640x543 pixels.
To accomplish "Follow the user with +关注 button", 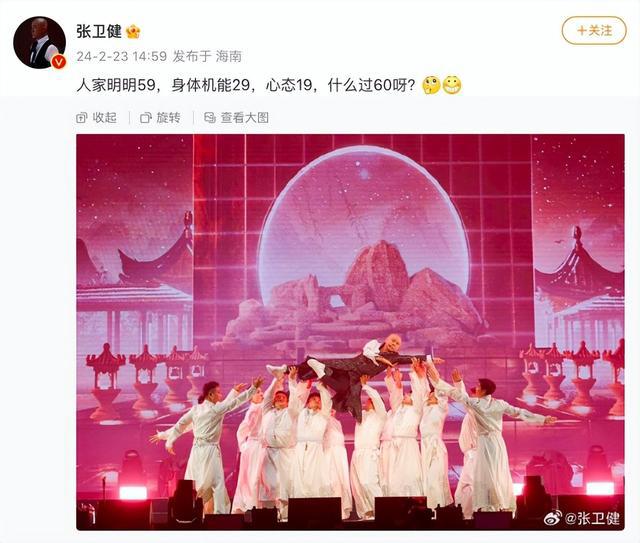I will point(594,31).
